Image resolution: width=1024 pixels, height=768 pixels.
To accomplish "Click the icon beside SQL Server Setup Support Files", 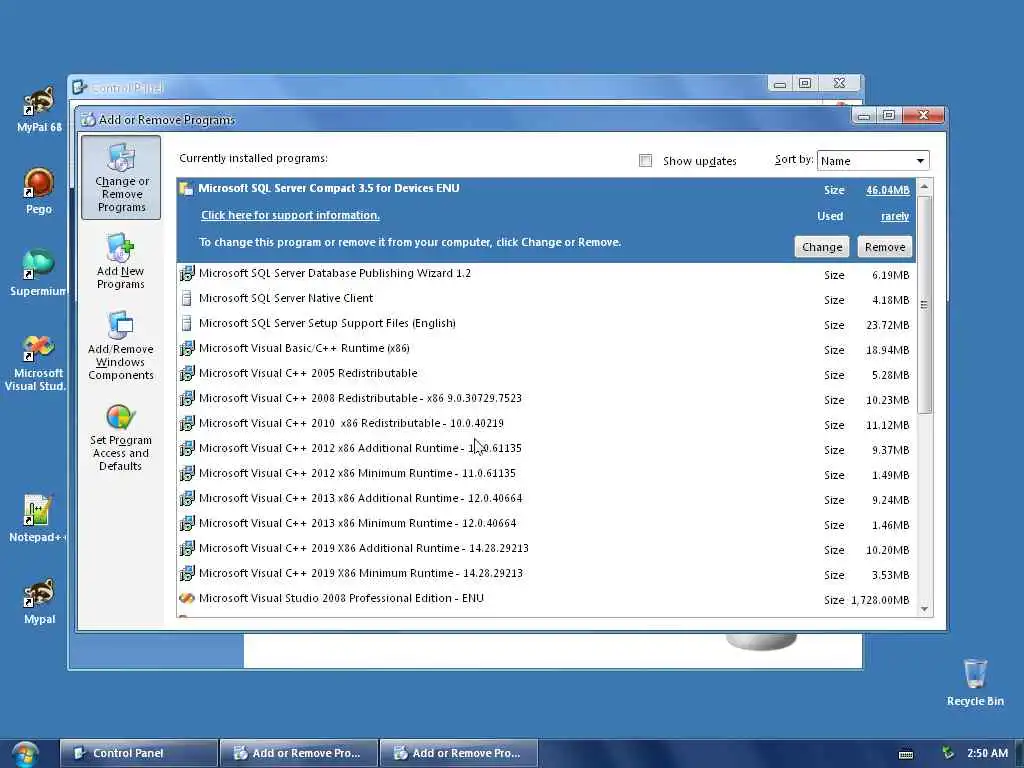I will pos(187,323).
